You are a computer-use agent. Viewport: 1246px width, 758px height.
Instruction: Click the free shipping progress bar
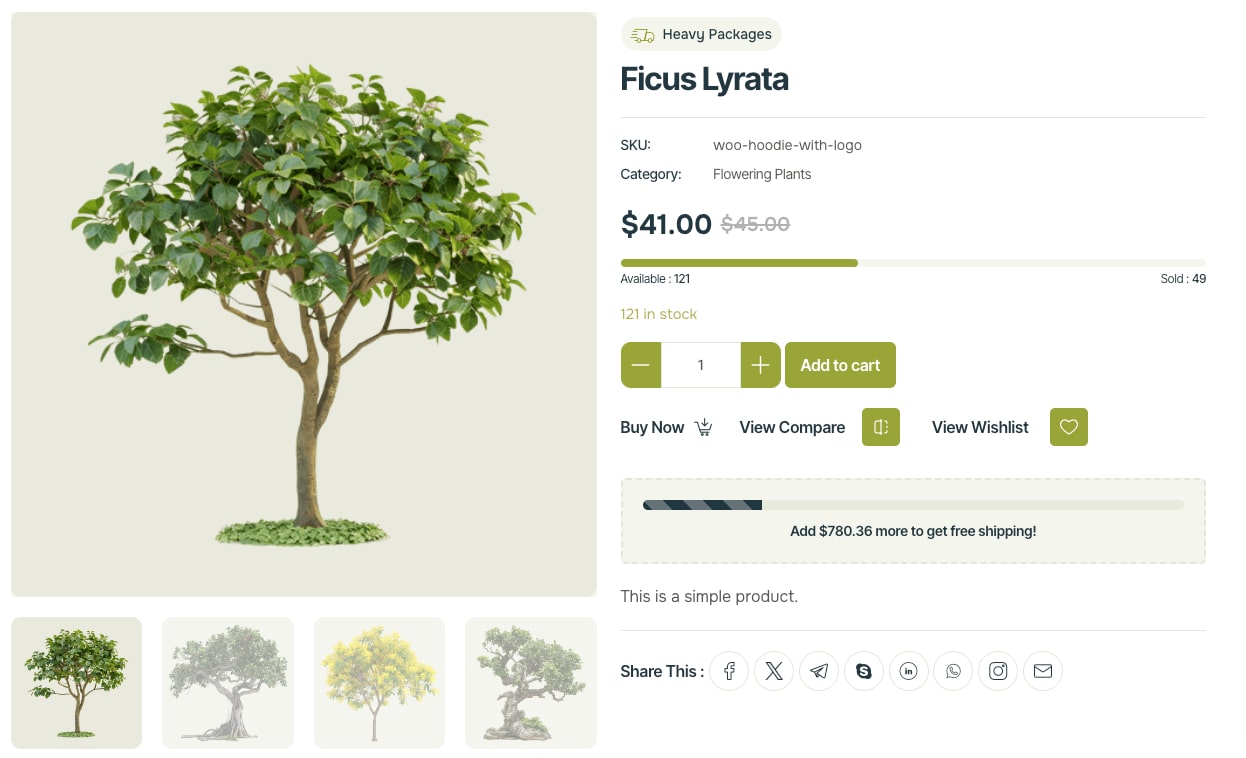click(x=912, y=505)
